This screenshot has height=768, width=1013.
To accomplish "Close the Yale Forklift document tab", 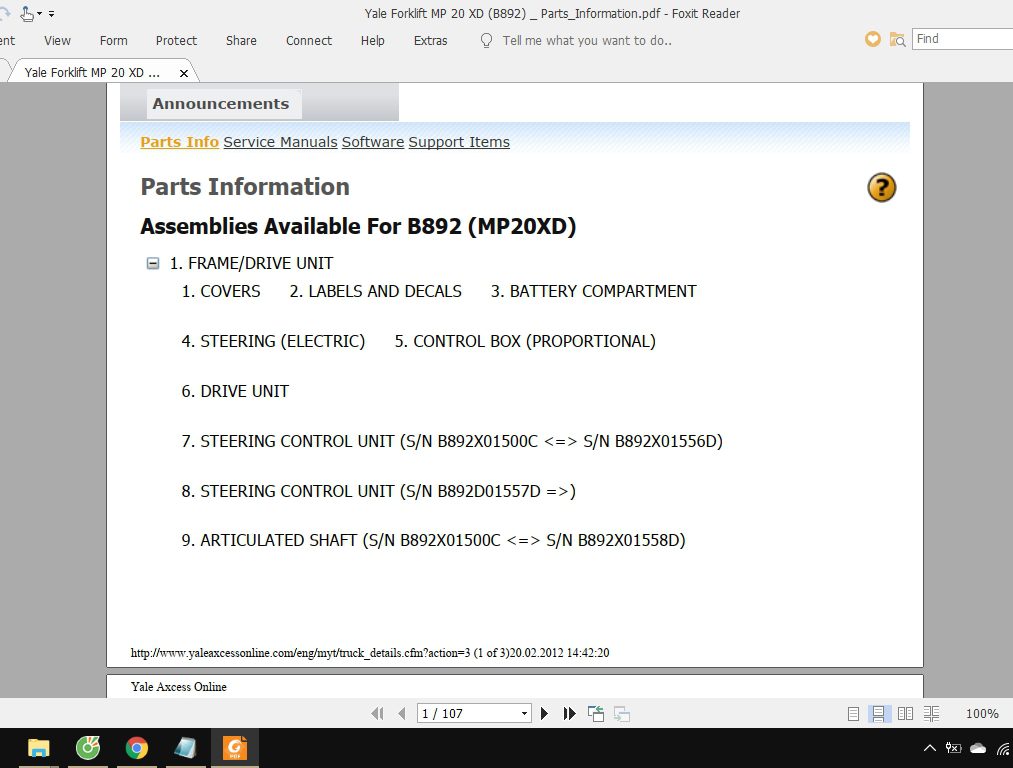I will [x=183, y=73].
